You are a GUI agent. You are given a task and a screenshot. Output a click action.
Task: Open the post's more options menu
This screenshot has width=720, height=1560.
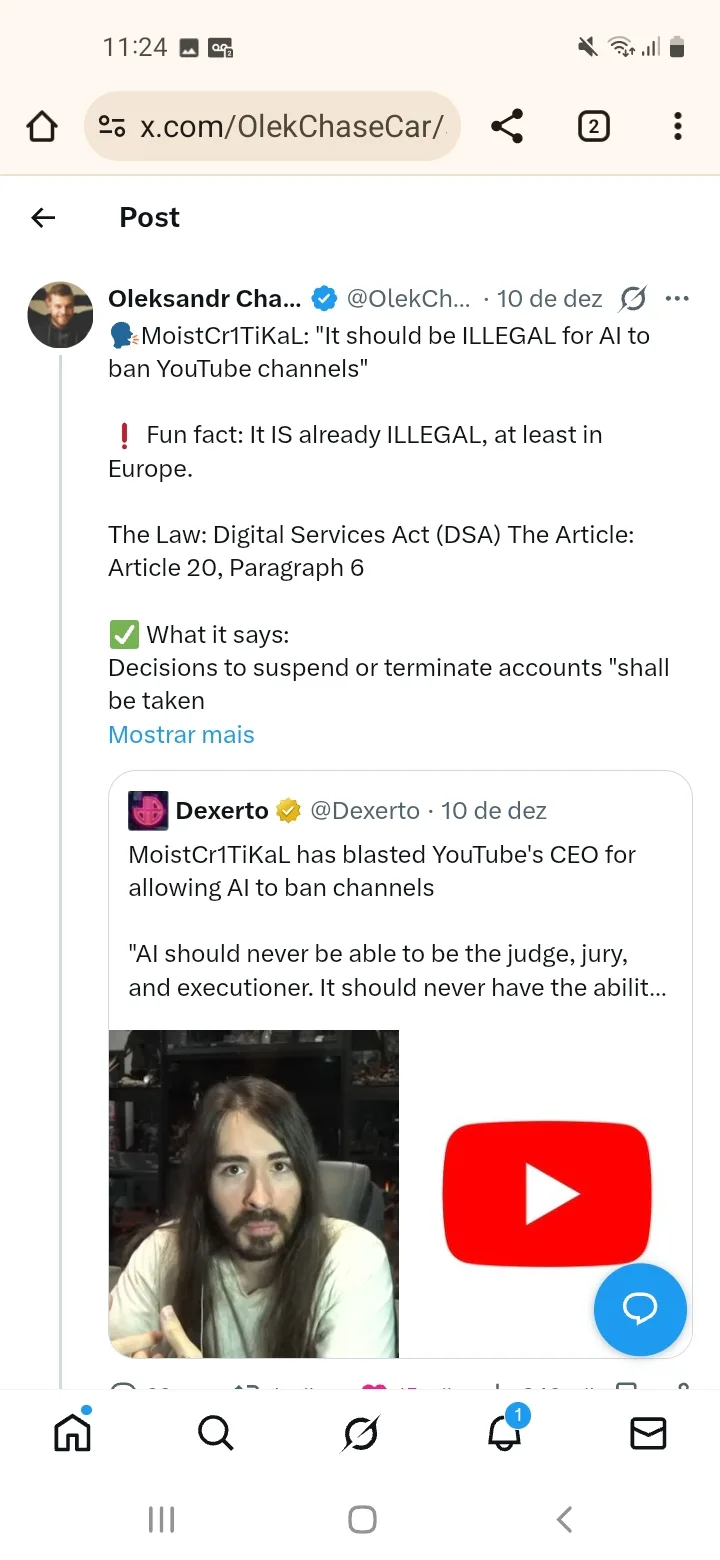coord(677,299)
